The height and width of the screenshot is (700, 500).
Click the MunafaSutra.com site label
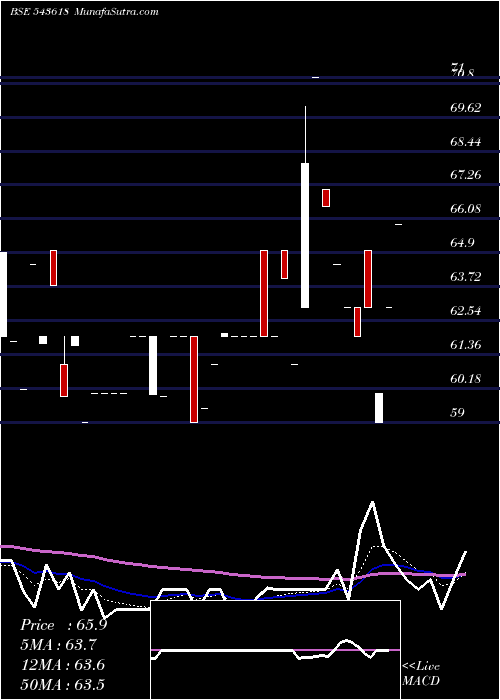coord(116,12)
